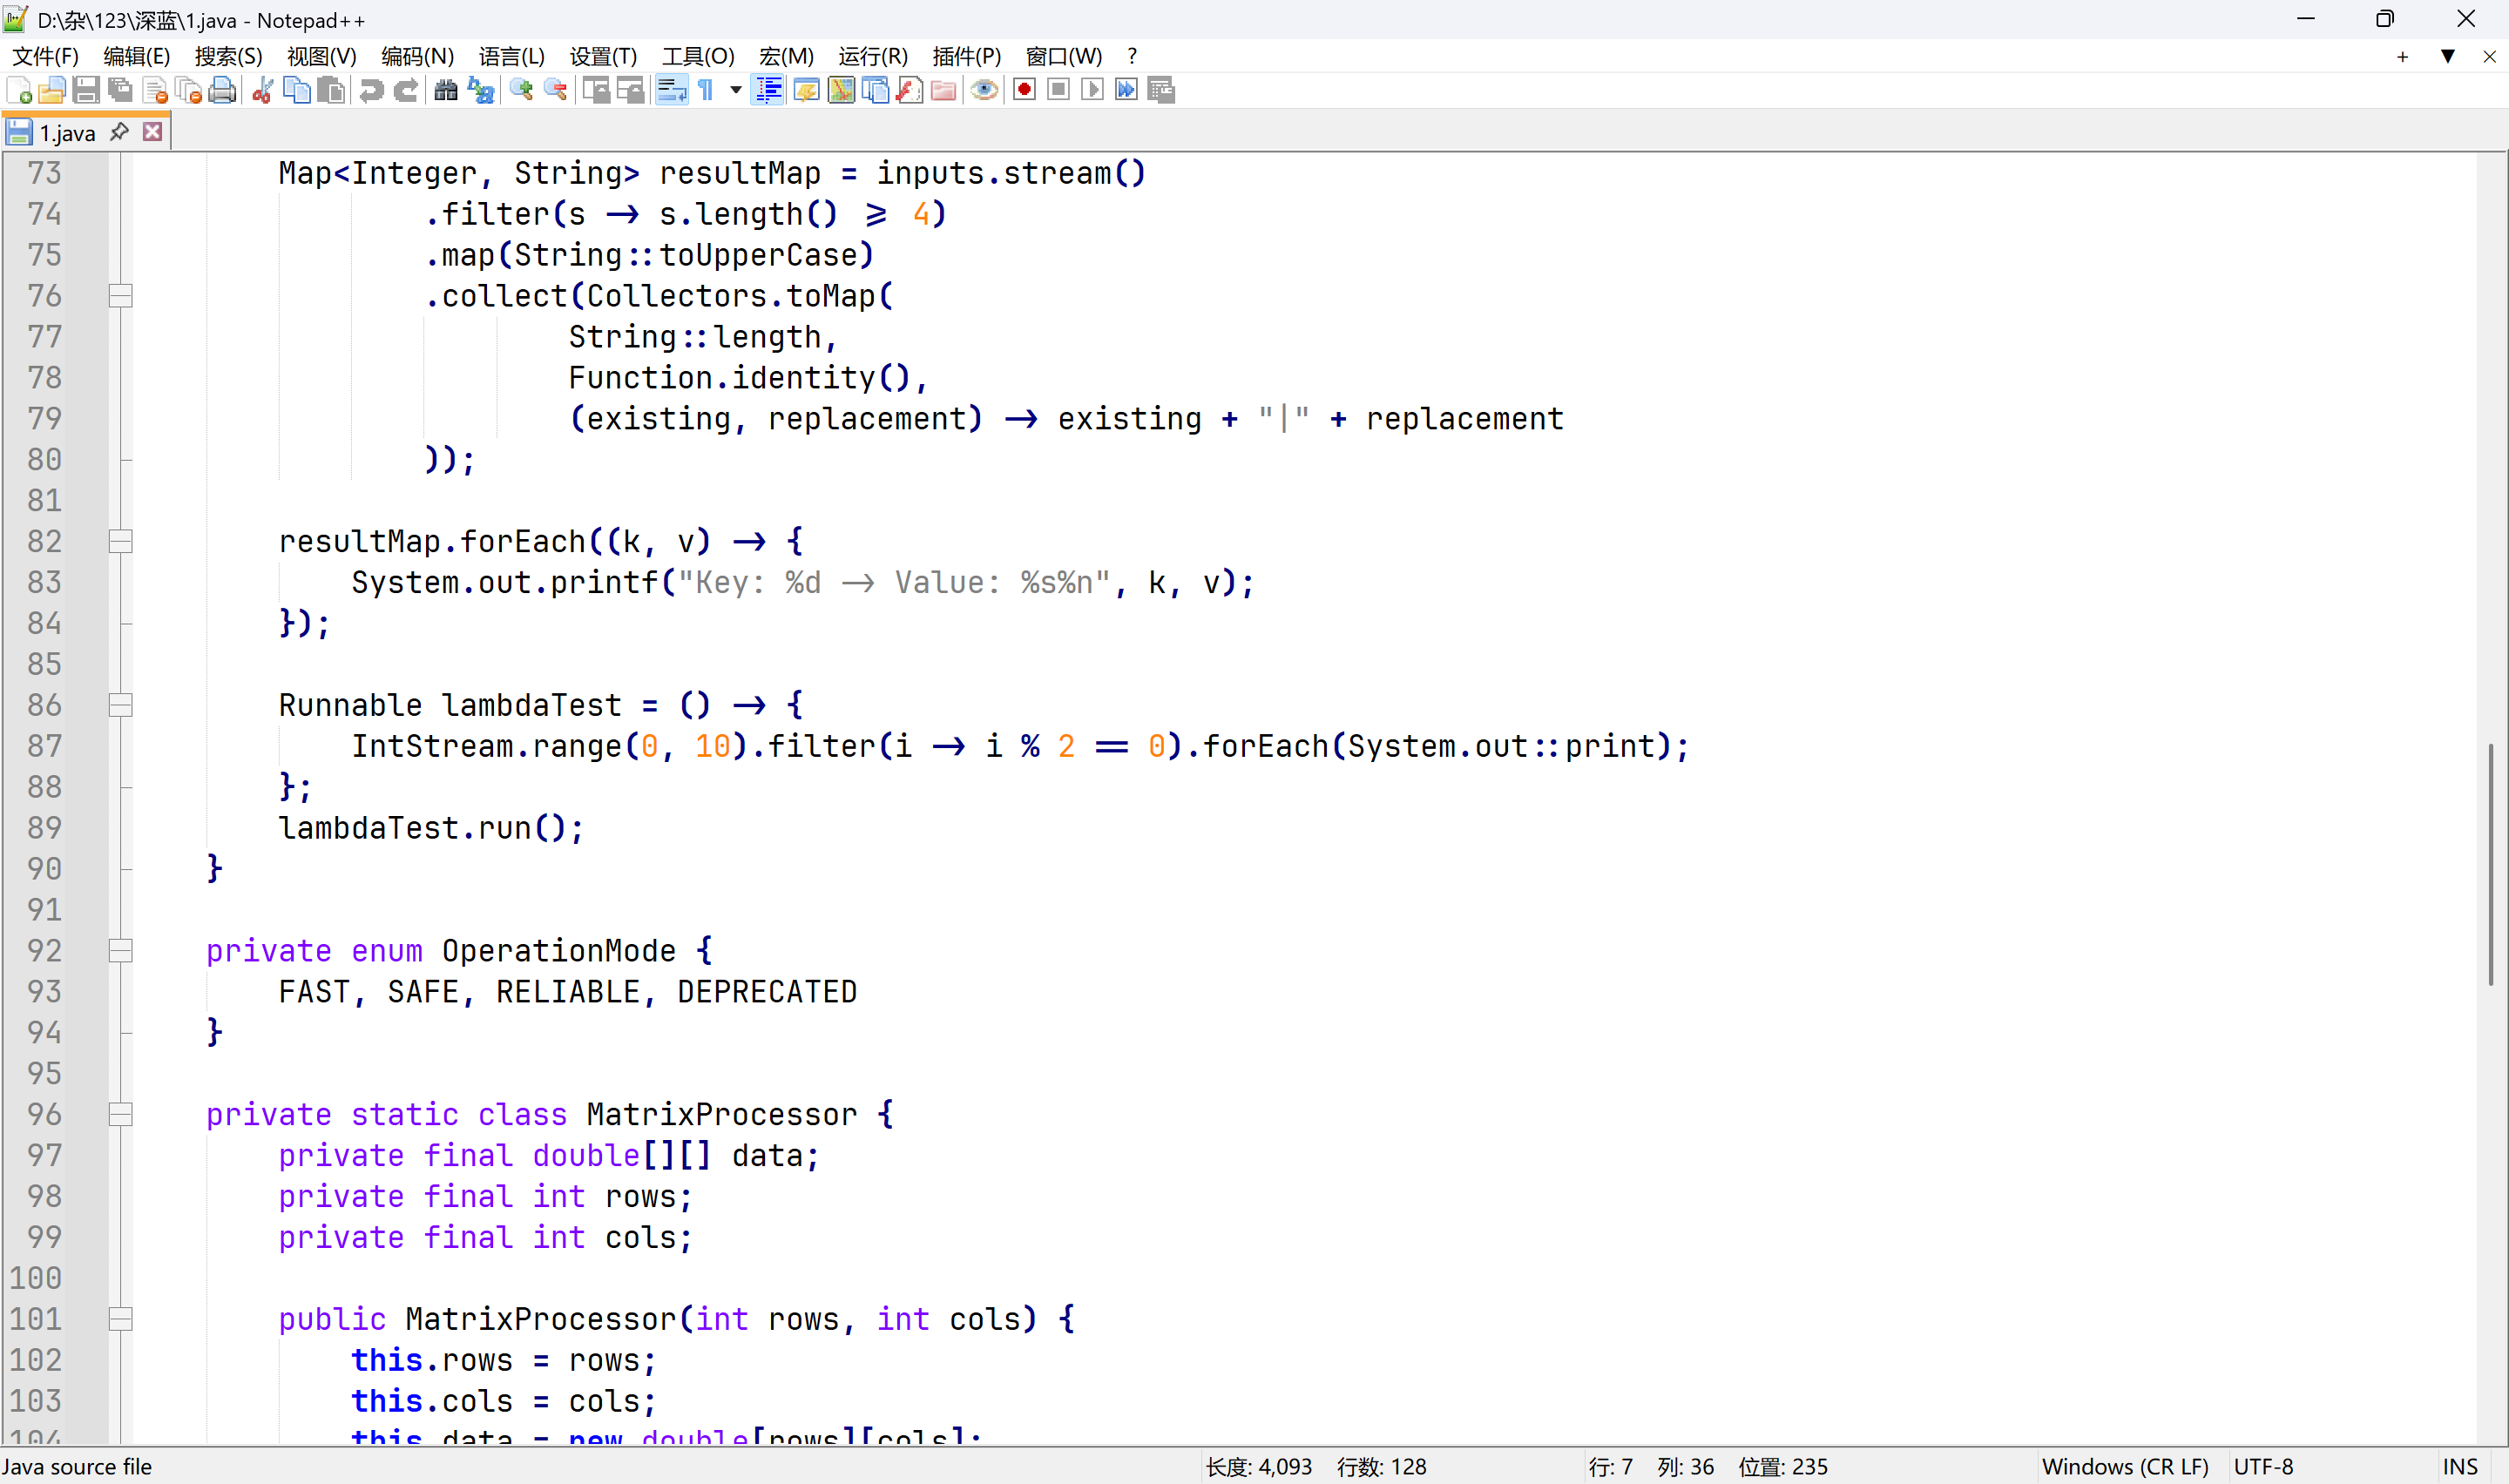Viewport: 2509px width, 1484px height.
Task: Zoom out with the magnifier minus icon
Action: point(555,90)
